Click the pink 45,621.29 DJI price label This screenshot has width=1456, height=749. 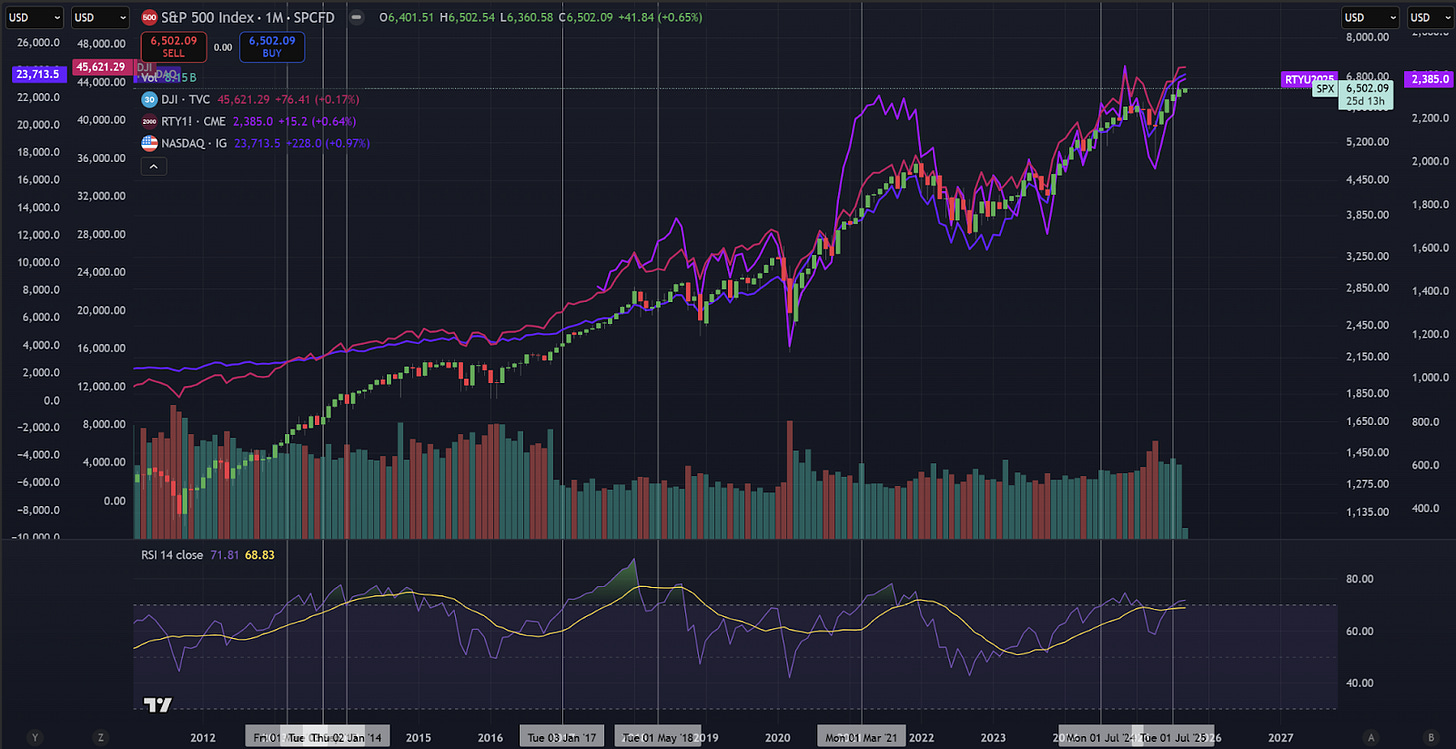[x=101, y=66]
